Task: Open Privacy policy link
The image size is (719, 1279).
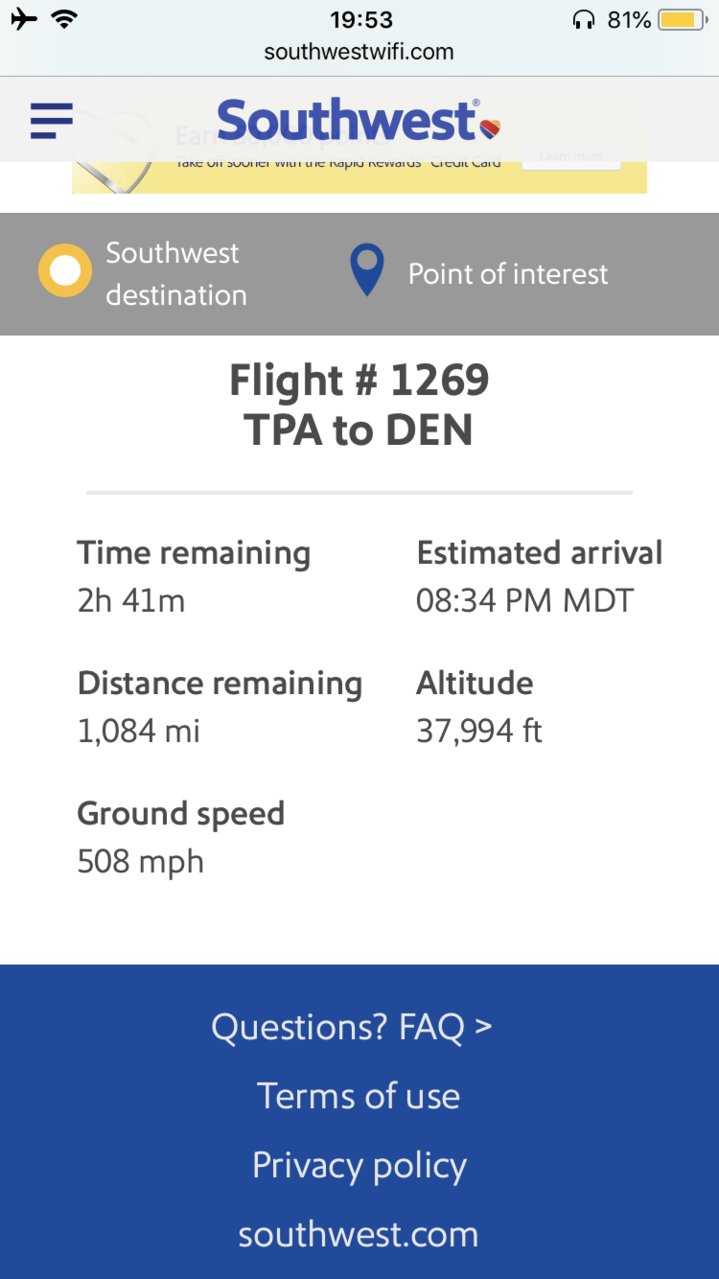Action: (359, 1166)
